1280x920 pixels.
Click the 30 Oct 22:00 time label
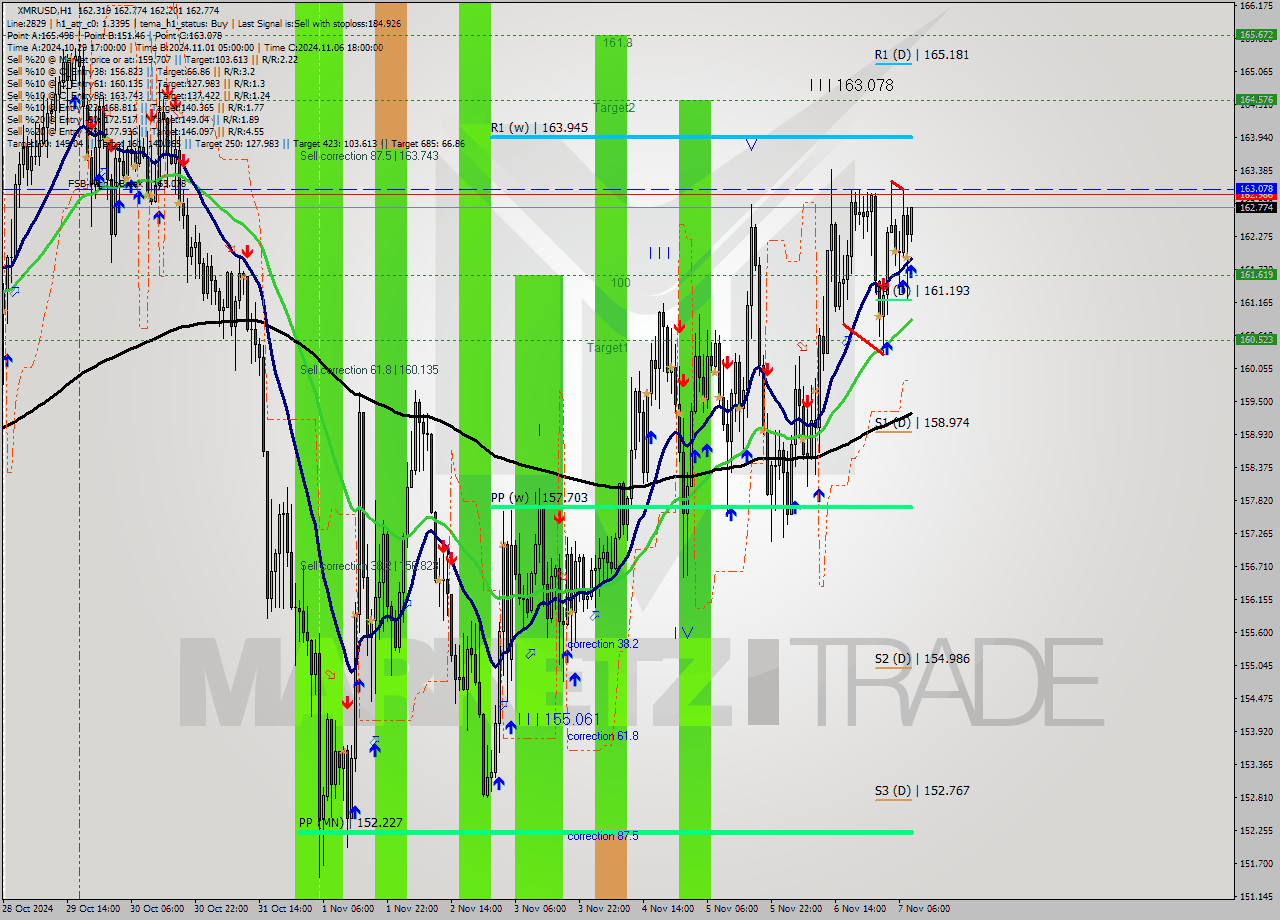click(221, 909)
